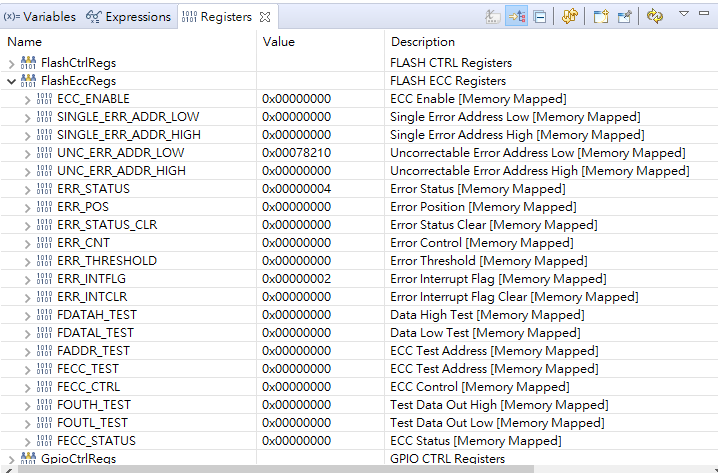The image size is (718, 473).
Task: Toggle Pin to Debug Context
Action: pos(625,17)
